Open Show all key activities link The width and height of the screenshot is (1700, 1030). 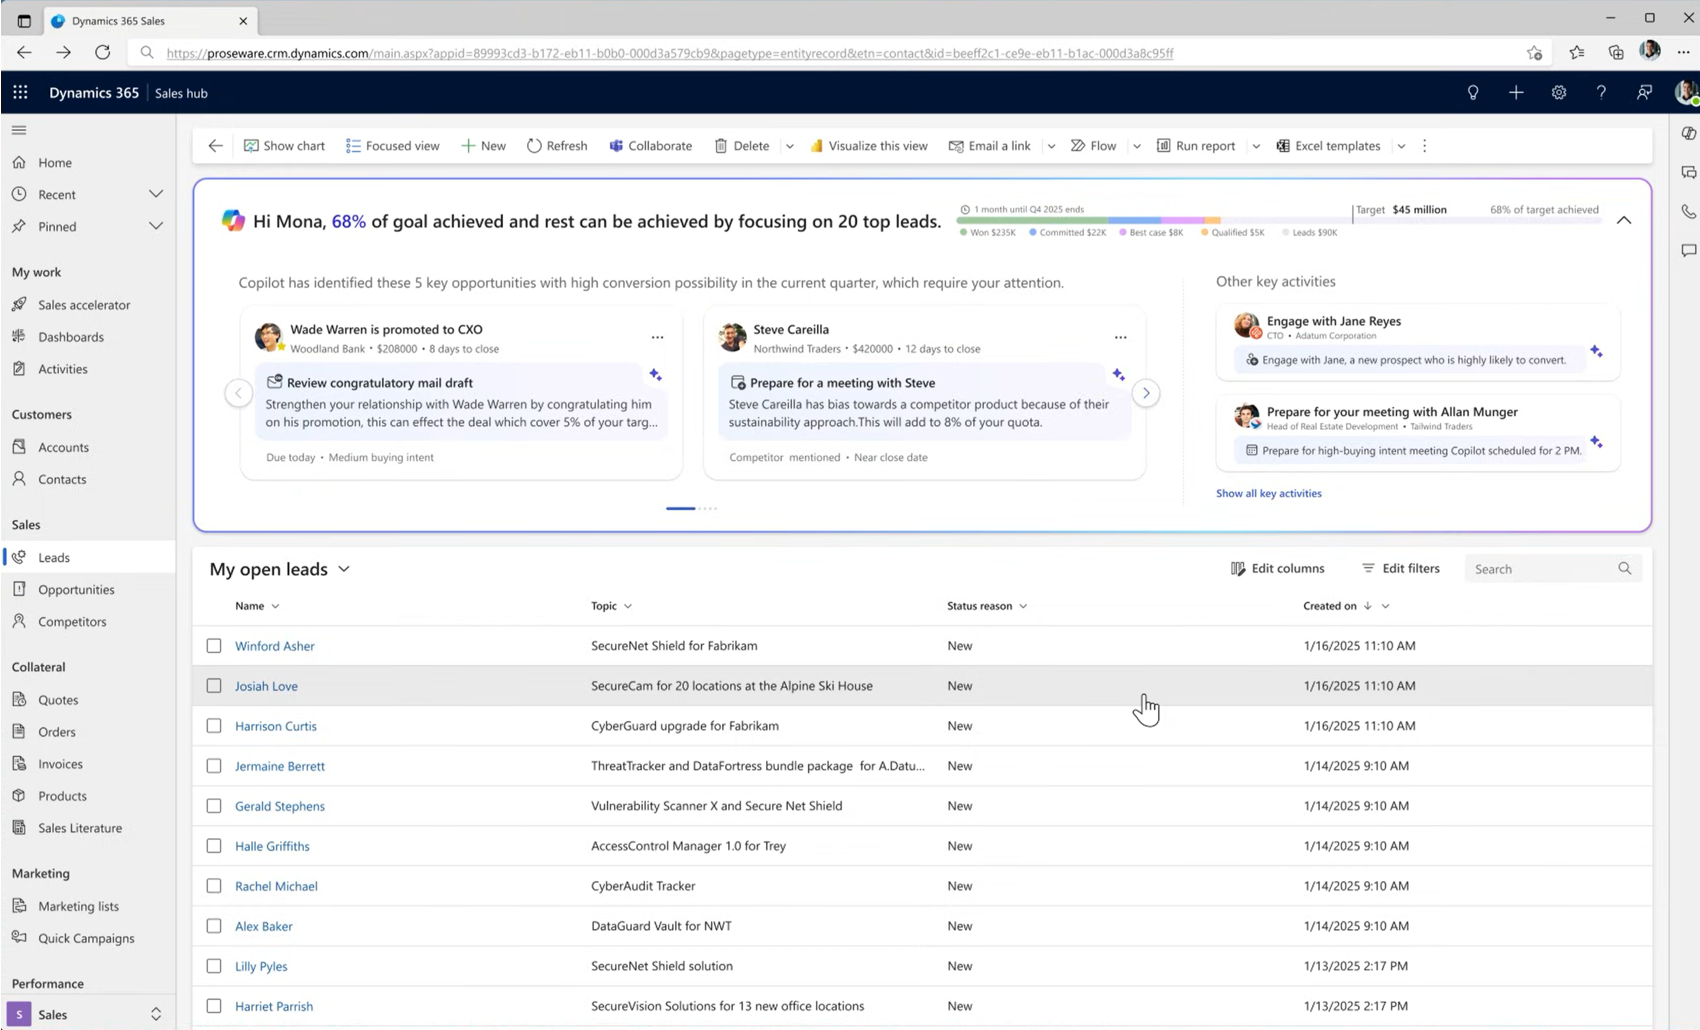coord(1268,493)
